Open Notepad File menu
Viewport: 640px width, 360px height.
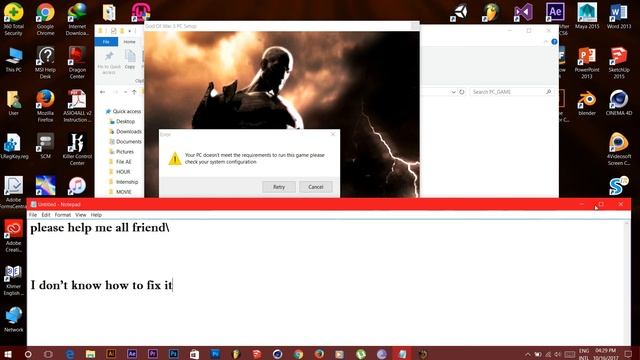tap(33, 215)
